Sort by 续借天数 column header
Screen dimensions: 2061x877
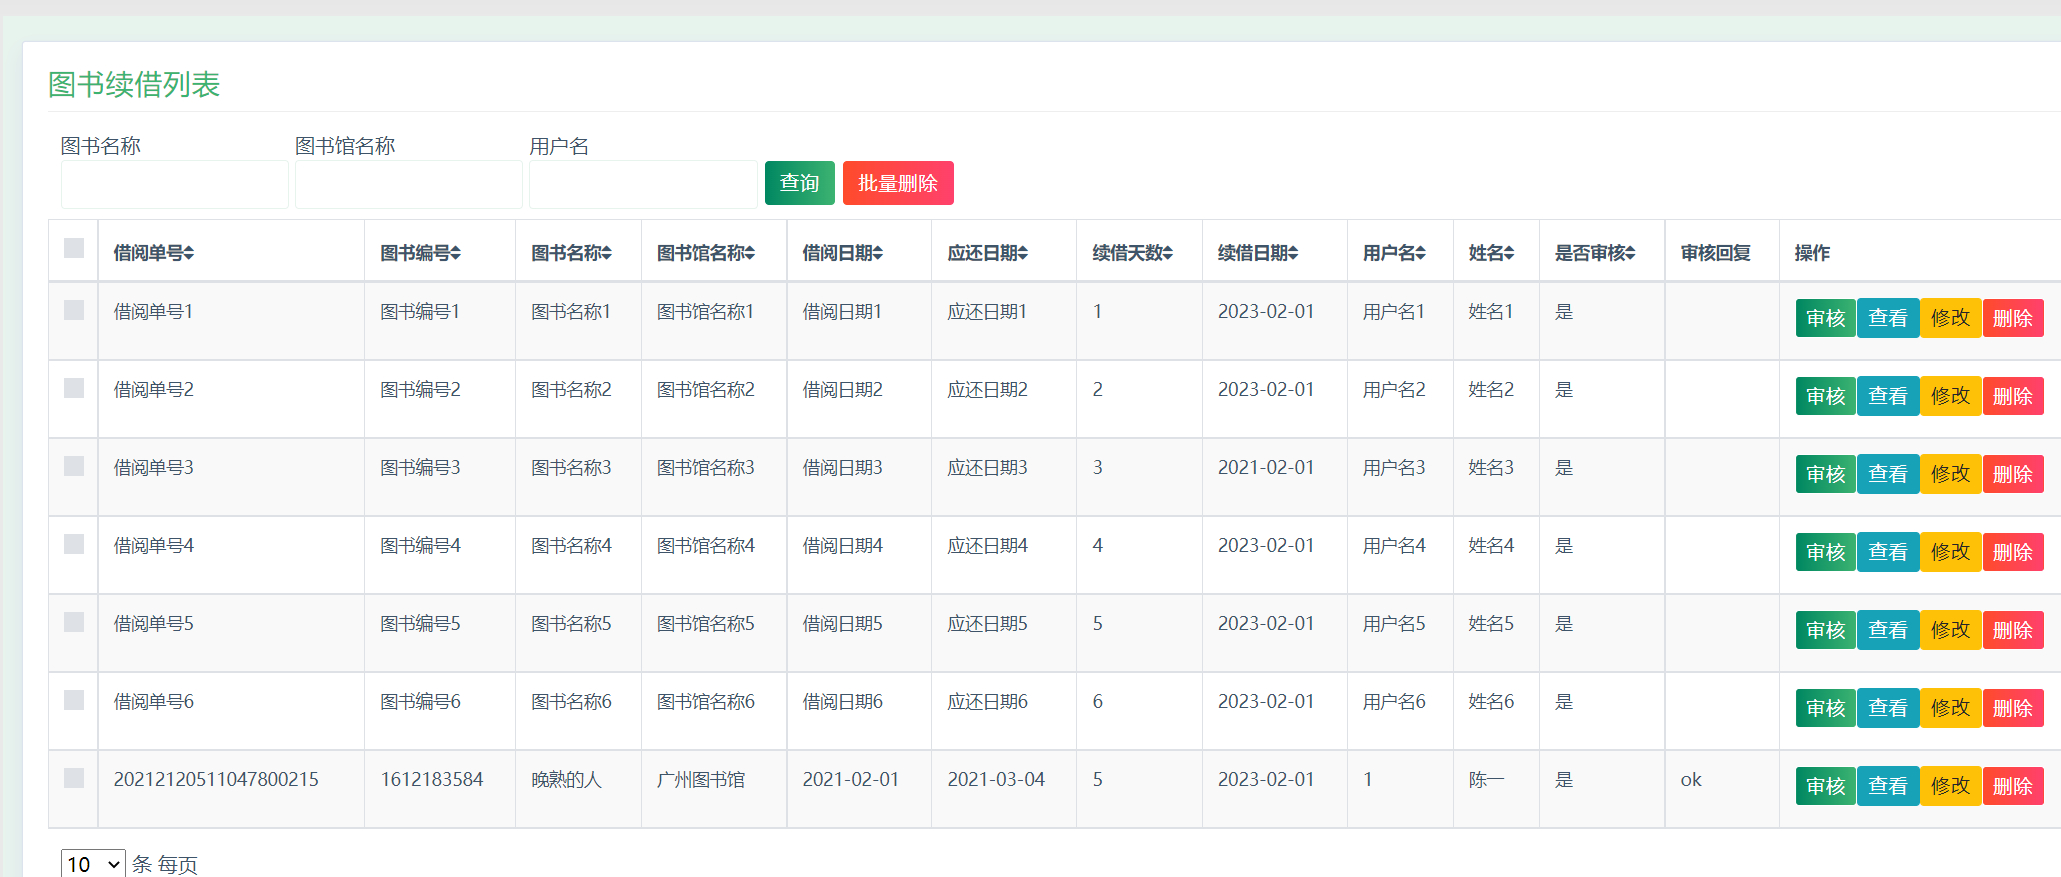pos(1133,253)
